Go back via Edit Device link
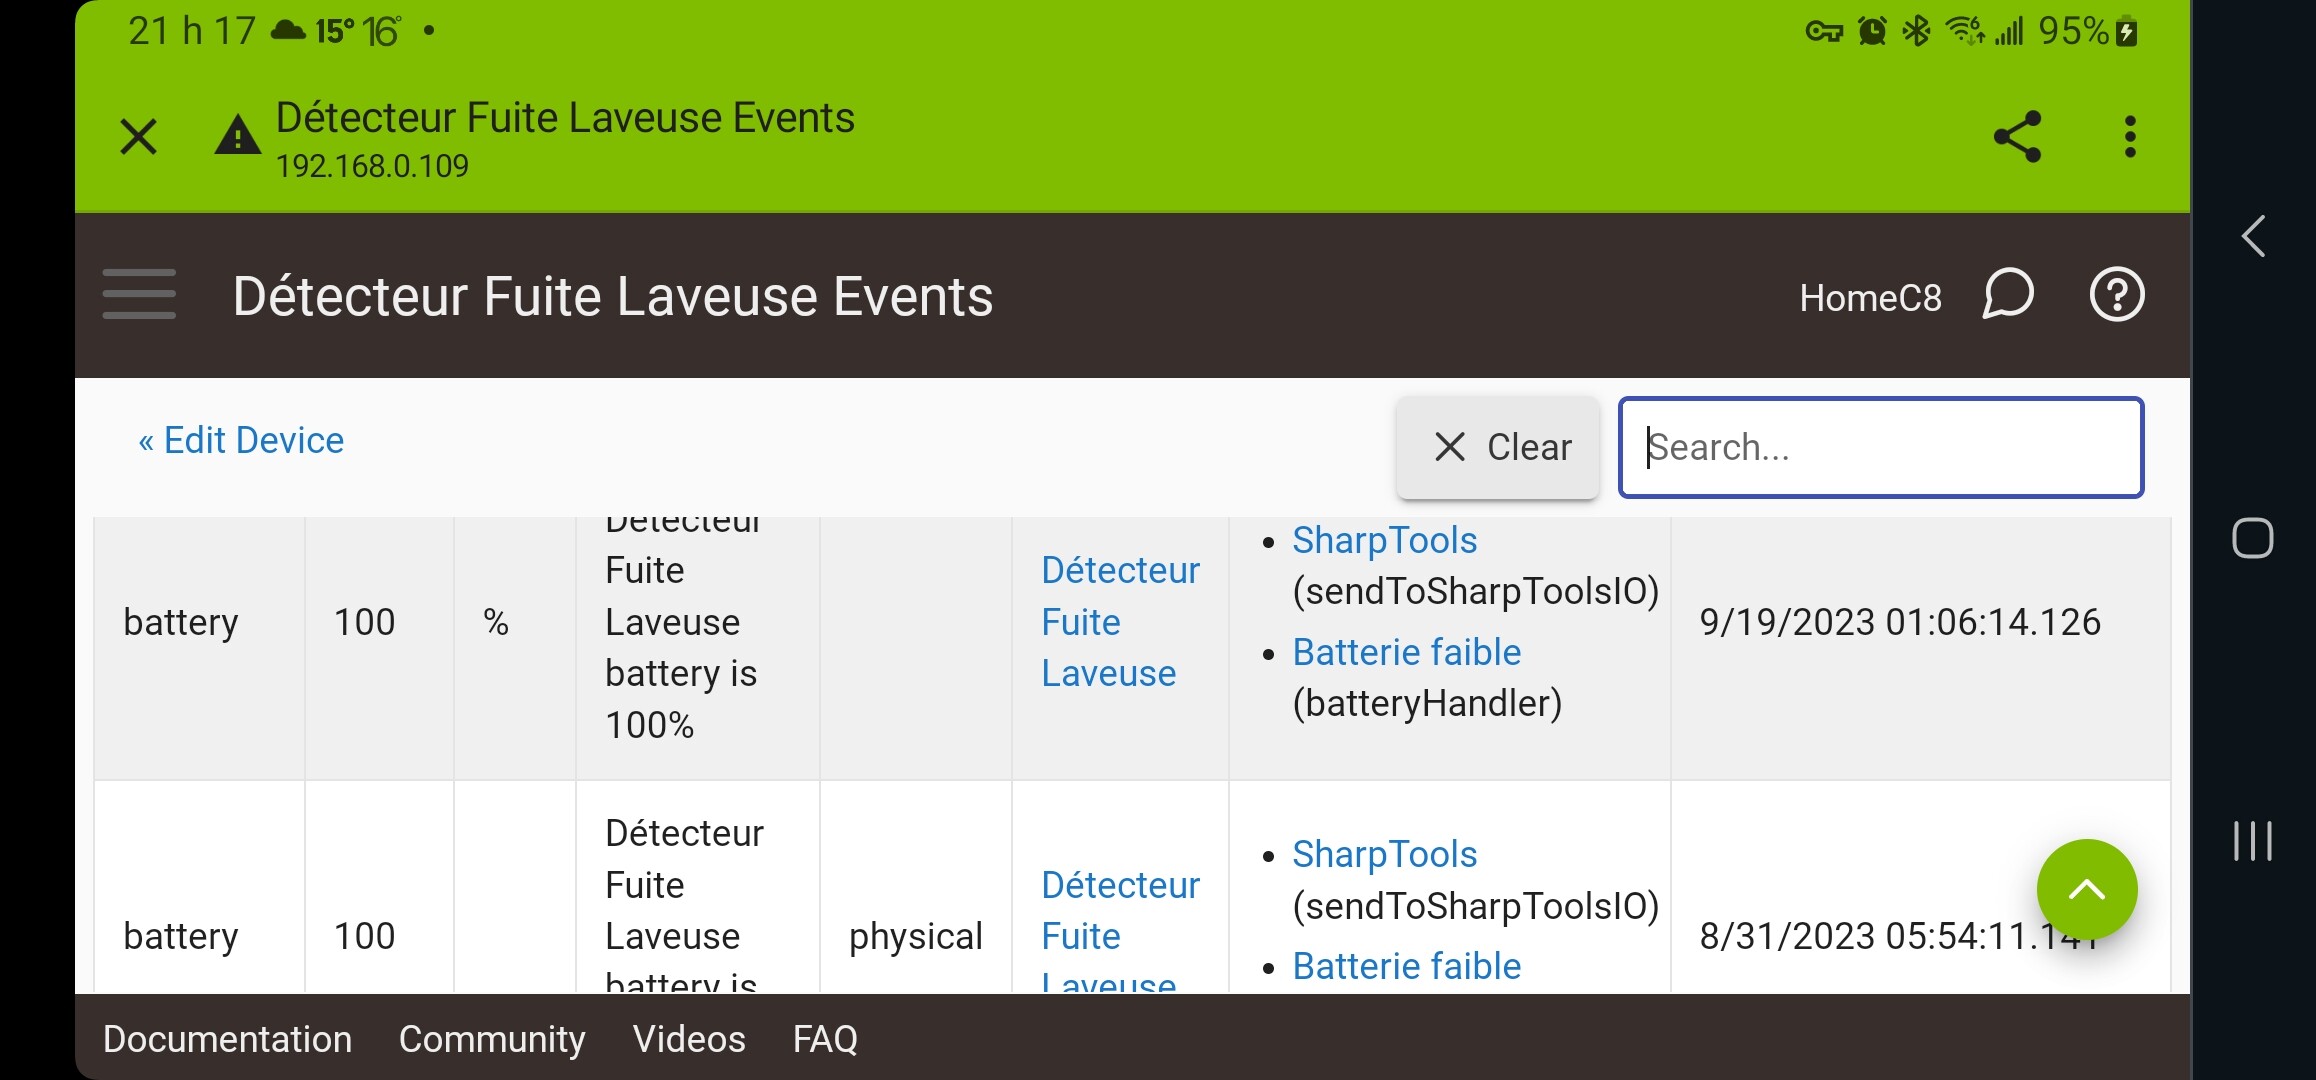The height and width of the screenshot is (1080, 2316). pos(241,440)
